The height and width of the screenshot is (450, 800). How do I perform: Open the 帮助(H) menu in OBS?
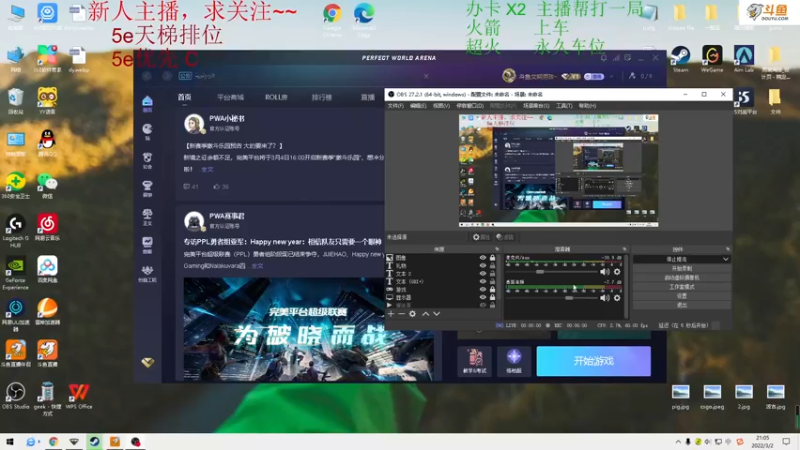587,106
